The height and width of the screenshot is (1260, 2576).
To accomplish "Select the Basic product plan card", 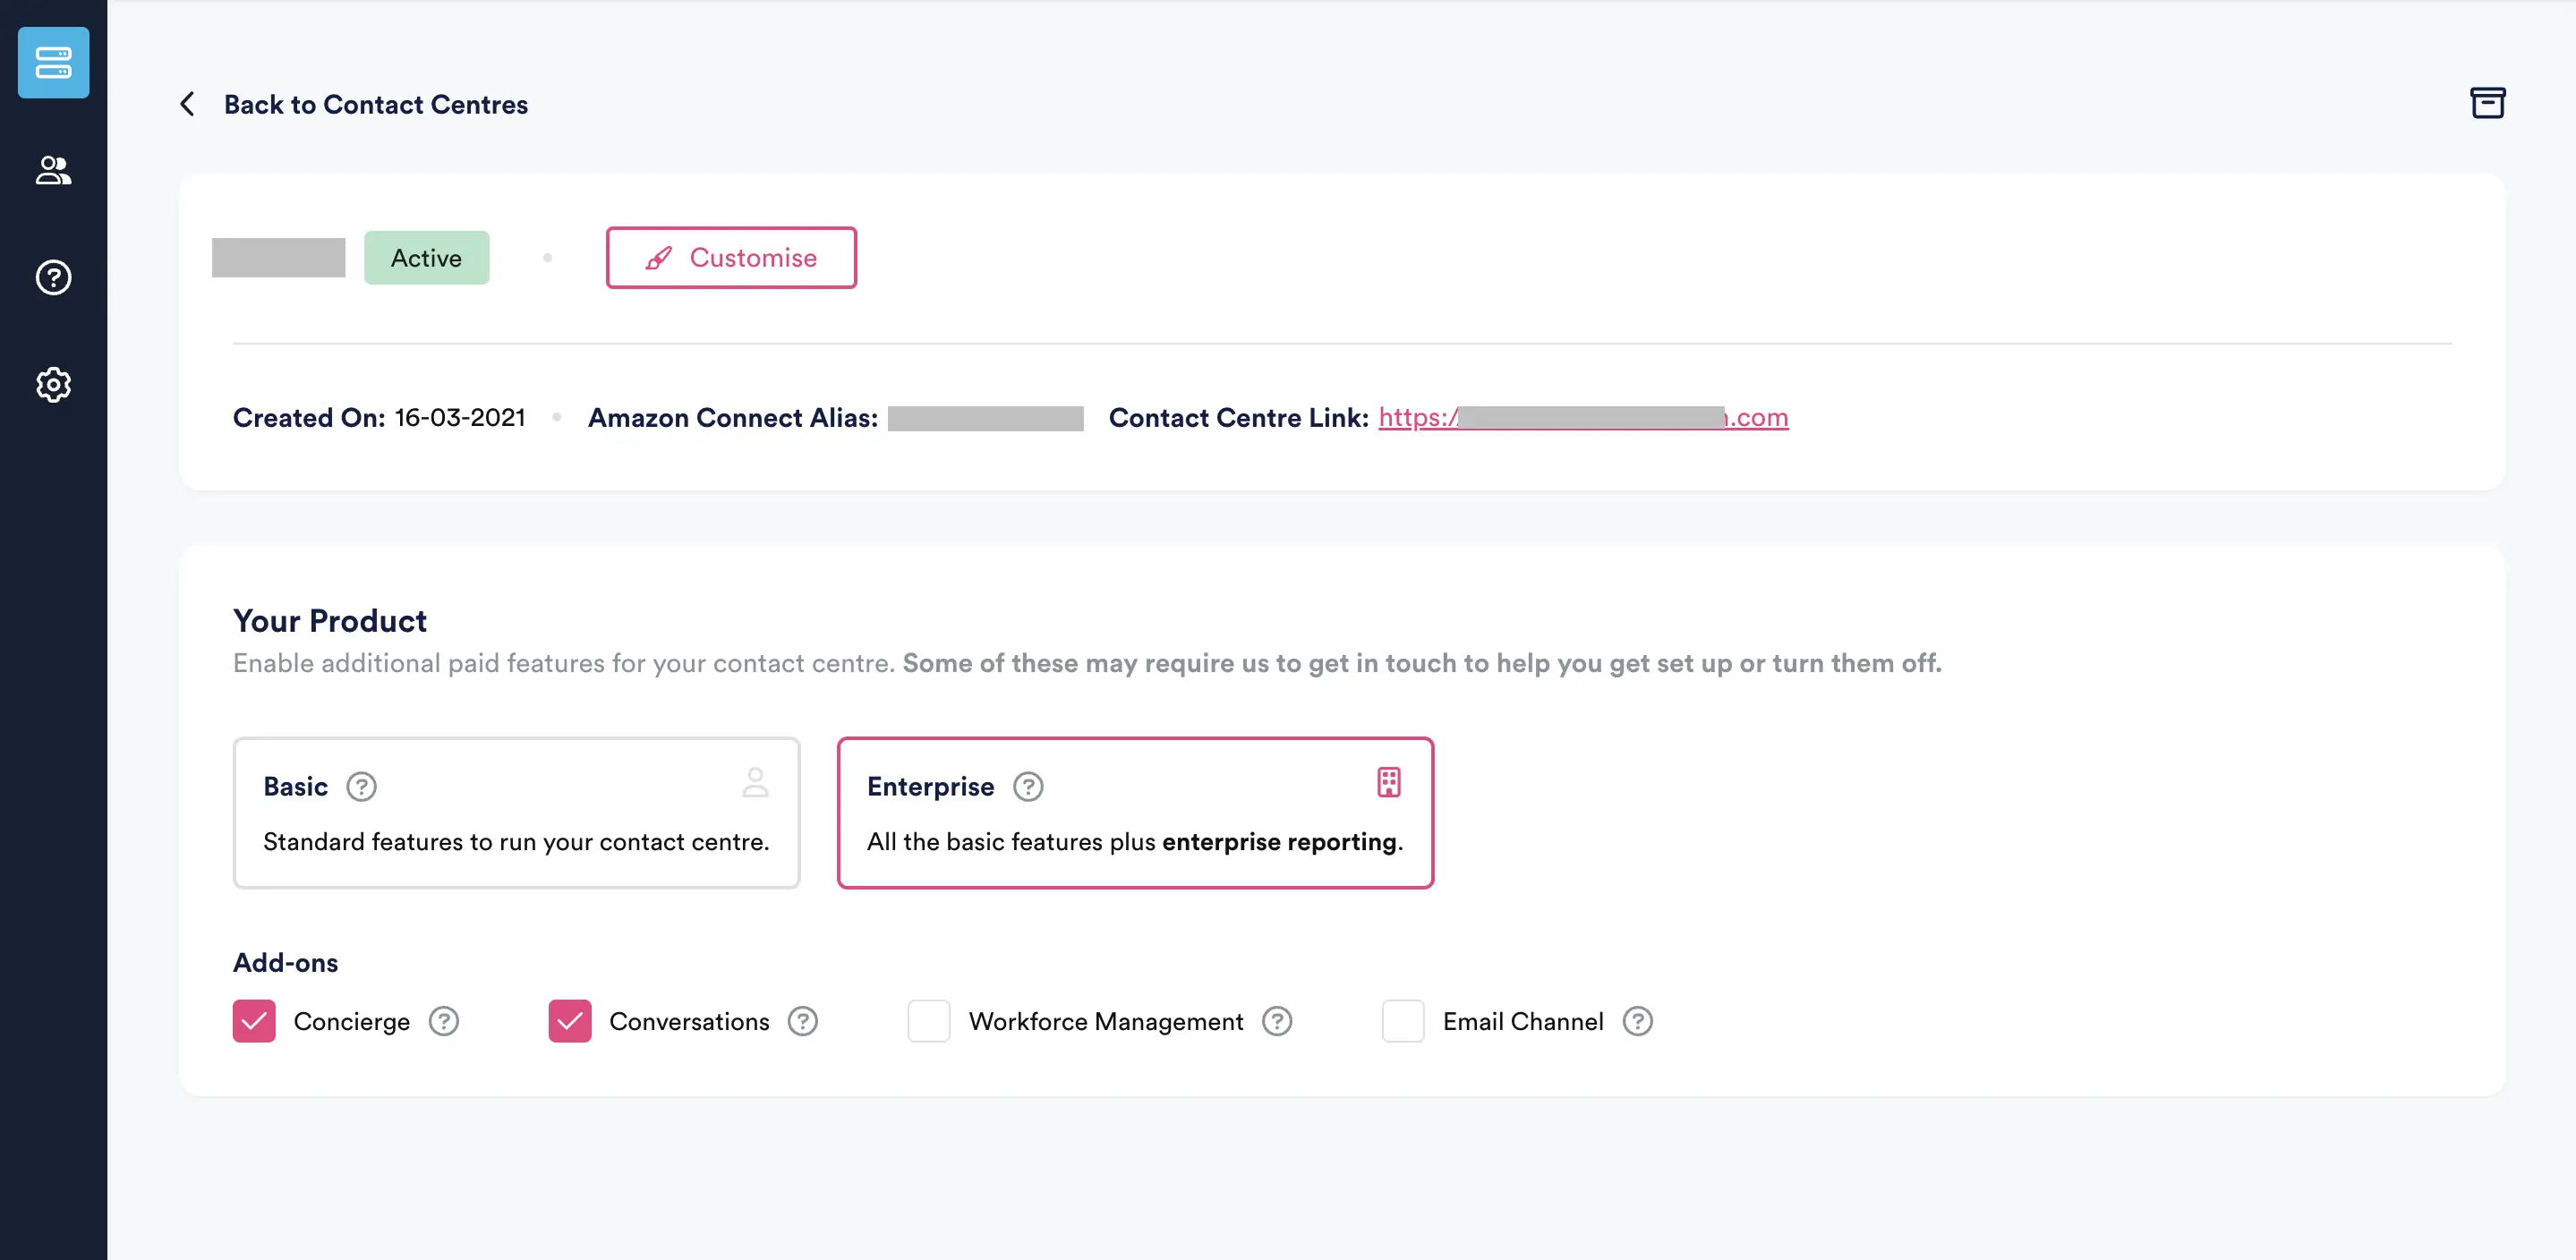I will pos(516,812).
